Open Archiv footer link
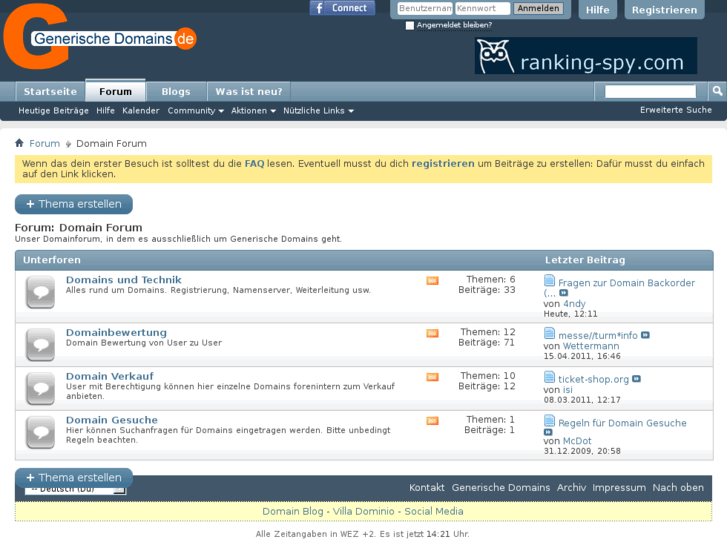 point(571,487)
